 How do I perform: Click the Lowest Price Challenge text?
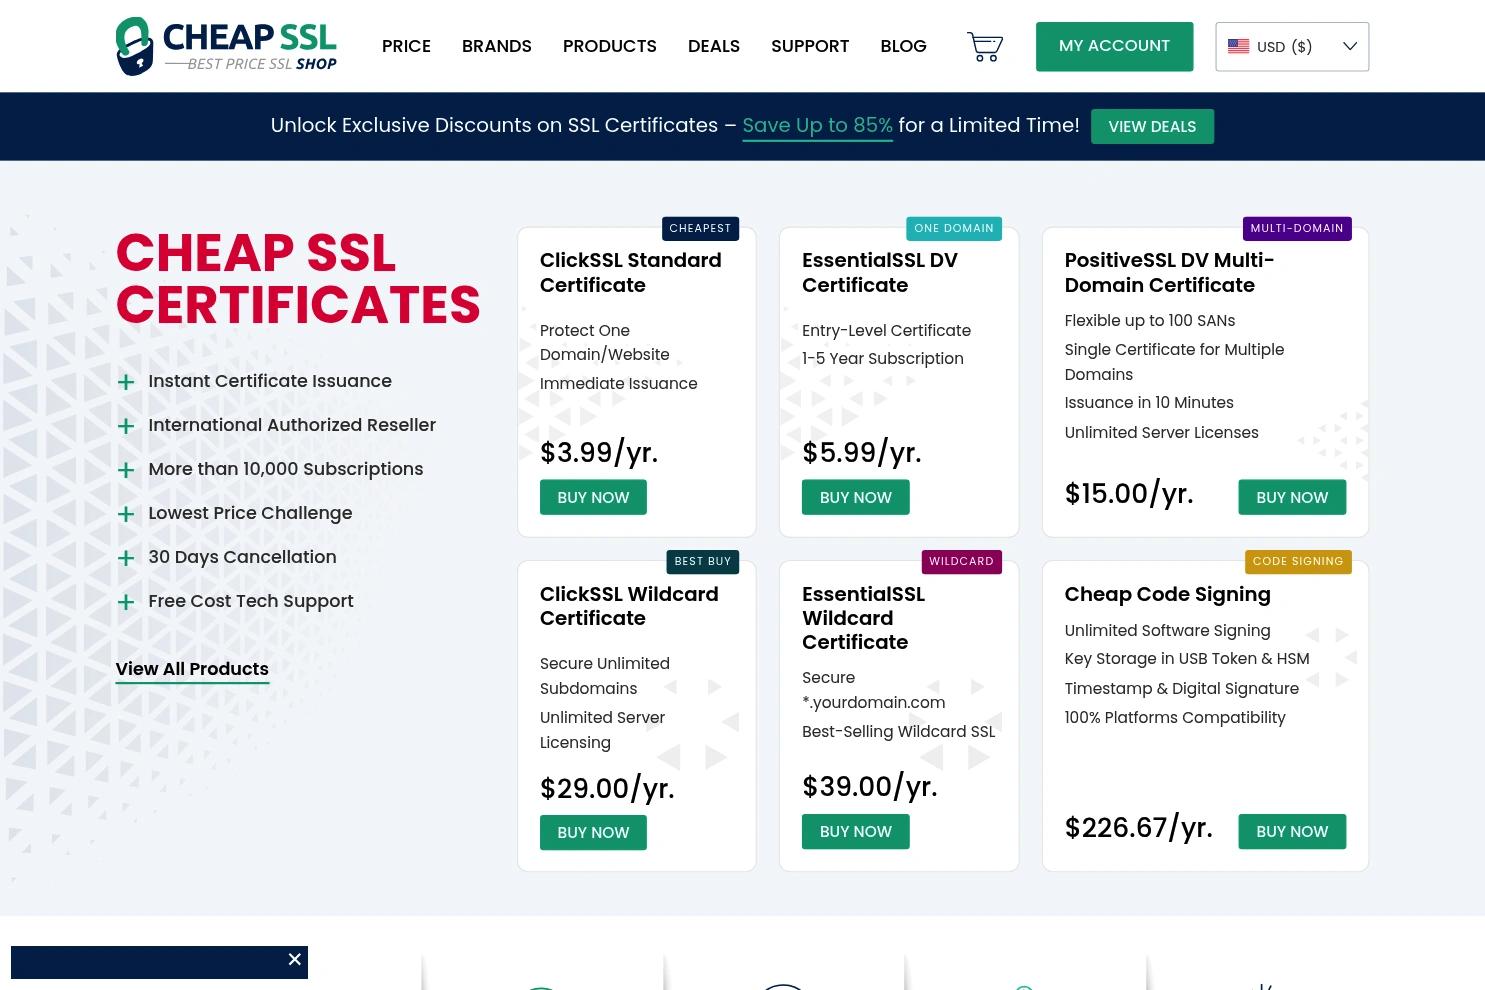(x=250, y=513)
